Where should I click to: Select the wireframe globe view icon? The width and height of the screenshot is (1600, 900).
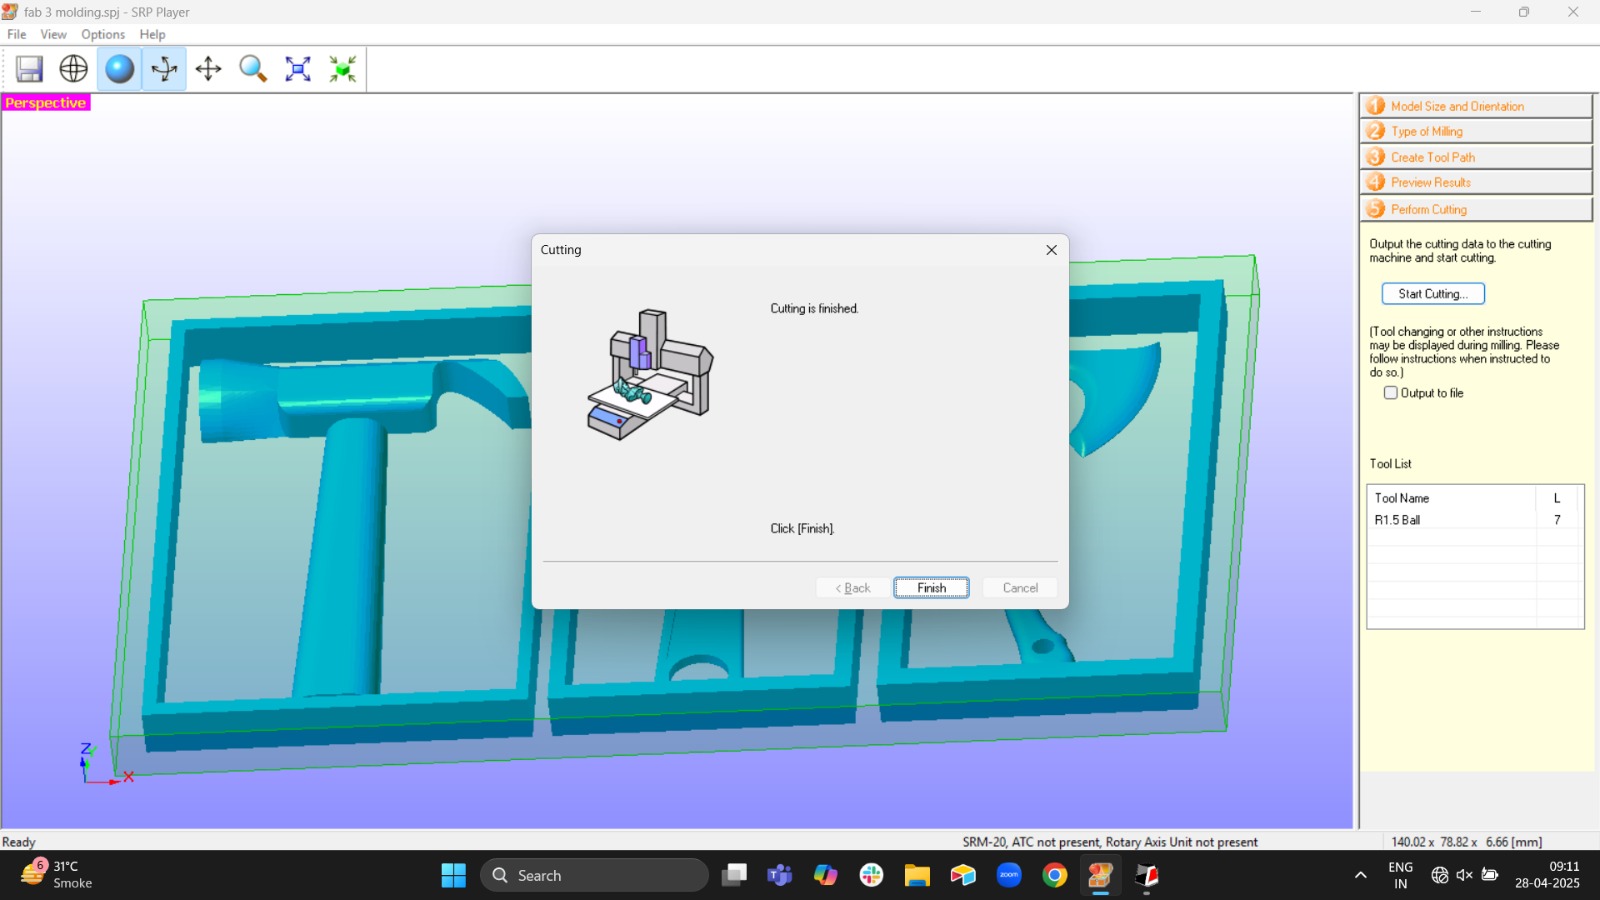74,69
